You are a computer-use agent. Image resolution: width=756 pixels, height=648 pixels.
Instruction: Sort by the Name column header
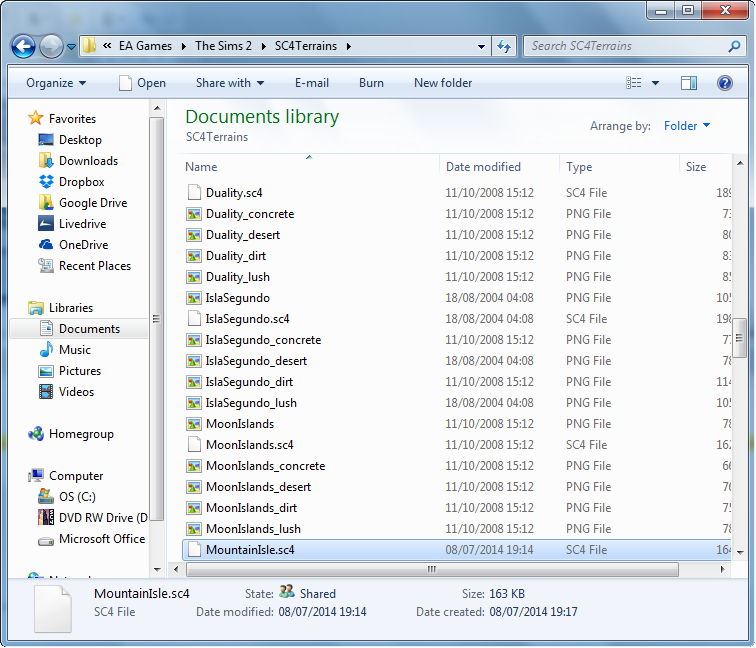point(309,167)
